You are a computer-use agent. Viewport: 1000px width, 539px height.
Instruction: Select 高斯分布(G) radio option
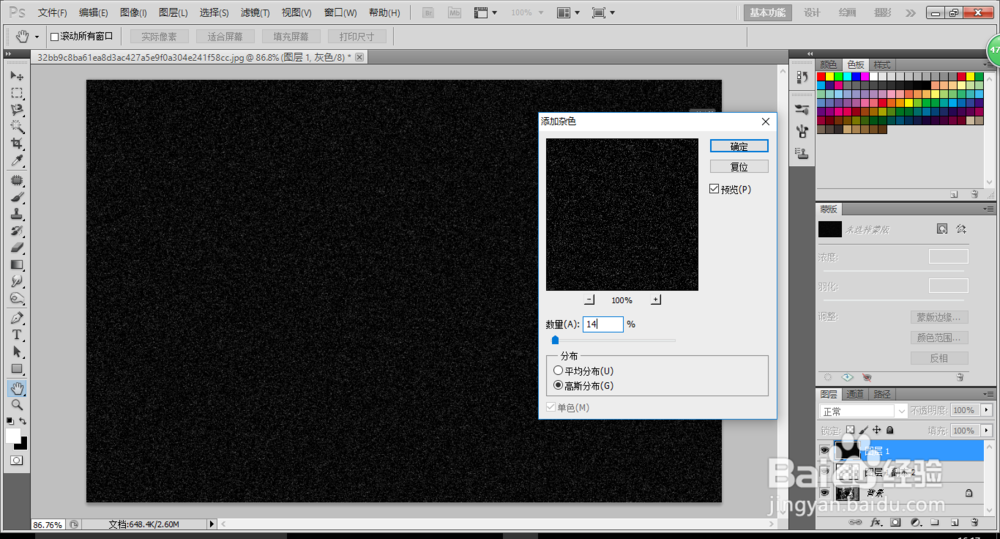[x=558, y=385]
